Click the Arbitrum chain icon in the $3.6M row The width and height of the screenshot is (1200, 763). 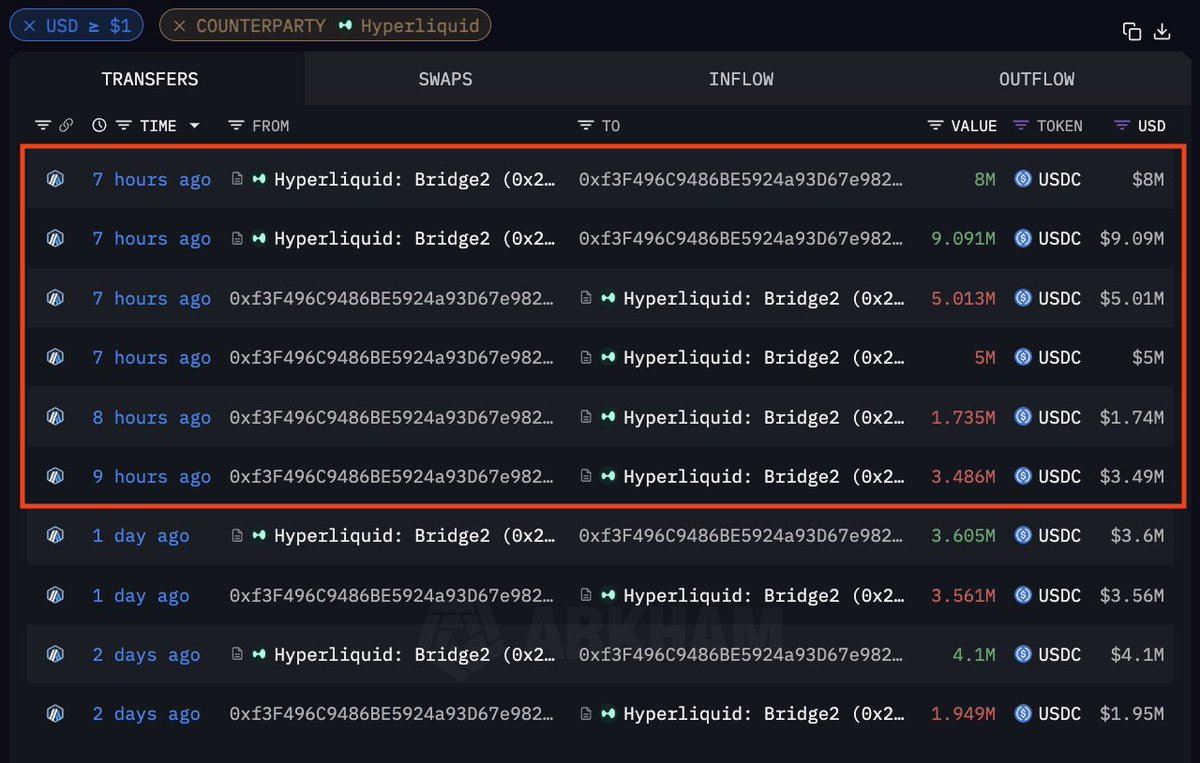(55, 536)
